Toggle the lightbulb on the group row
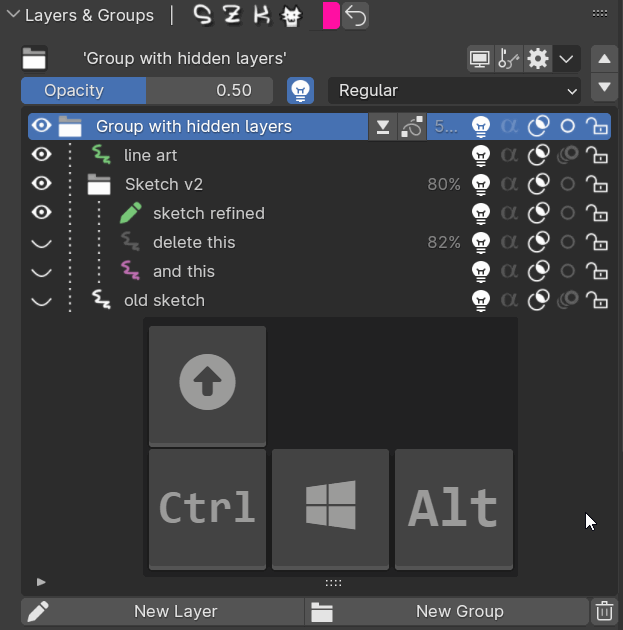The image size is (623, 630). 481,127
